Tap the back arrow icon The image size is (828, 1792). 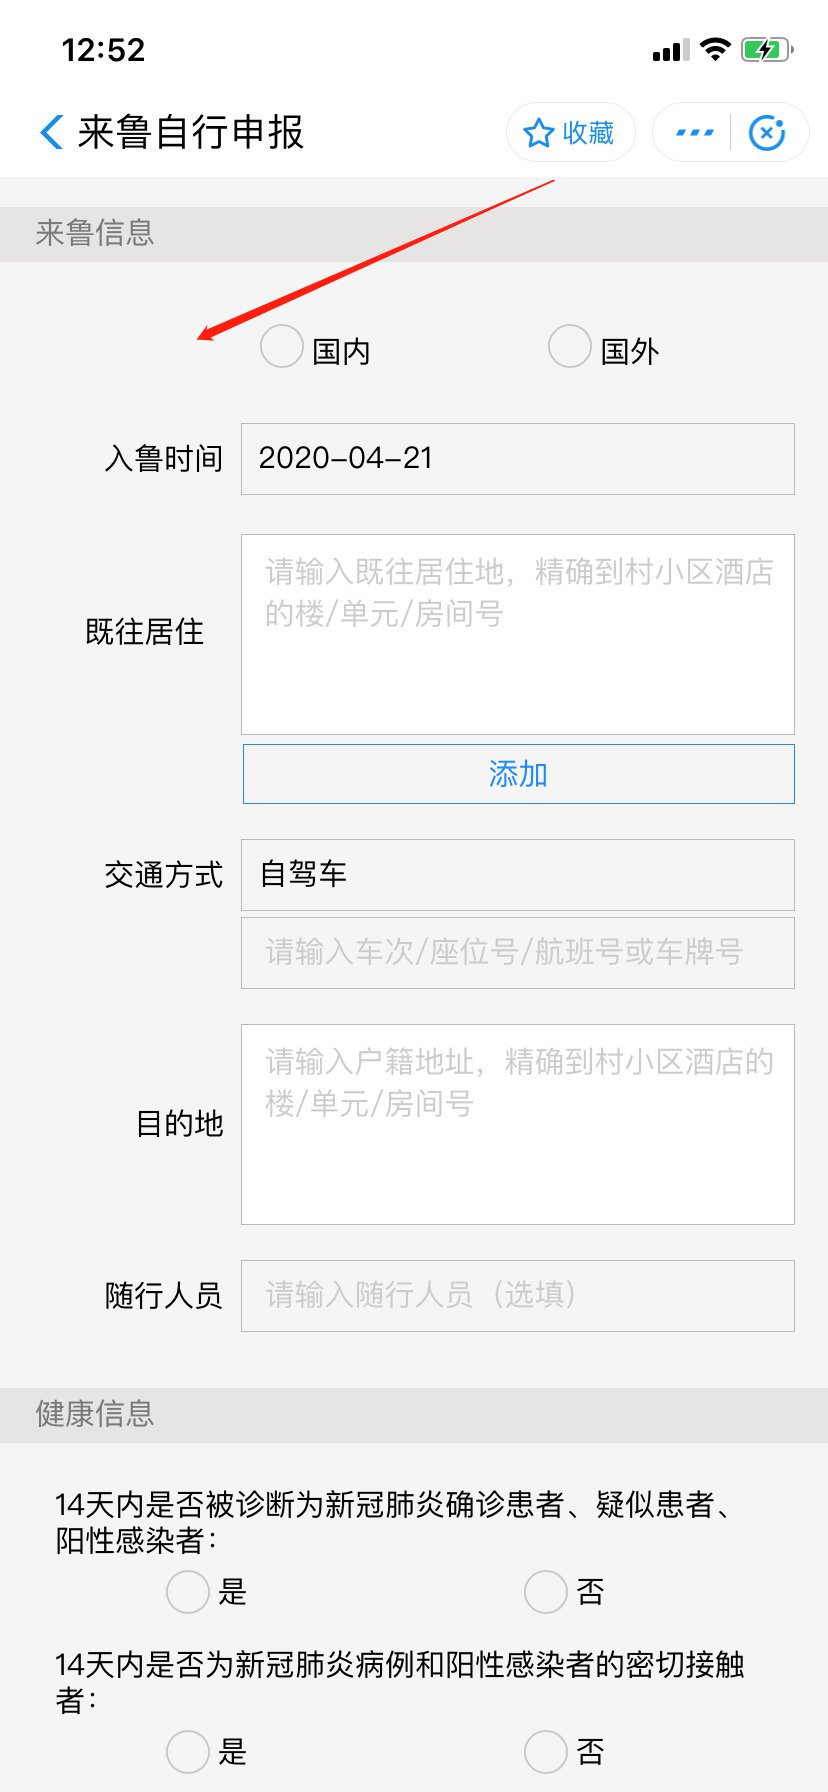tap(52, 132)
